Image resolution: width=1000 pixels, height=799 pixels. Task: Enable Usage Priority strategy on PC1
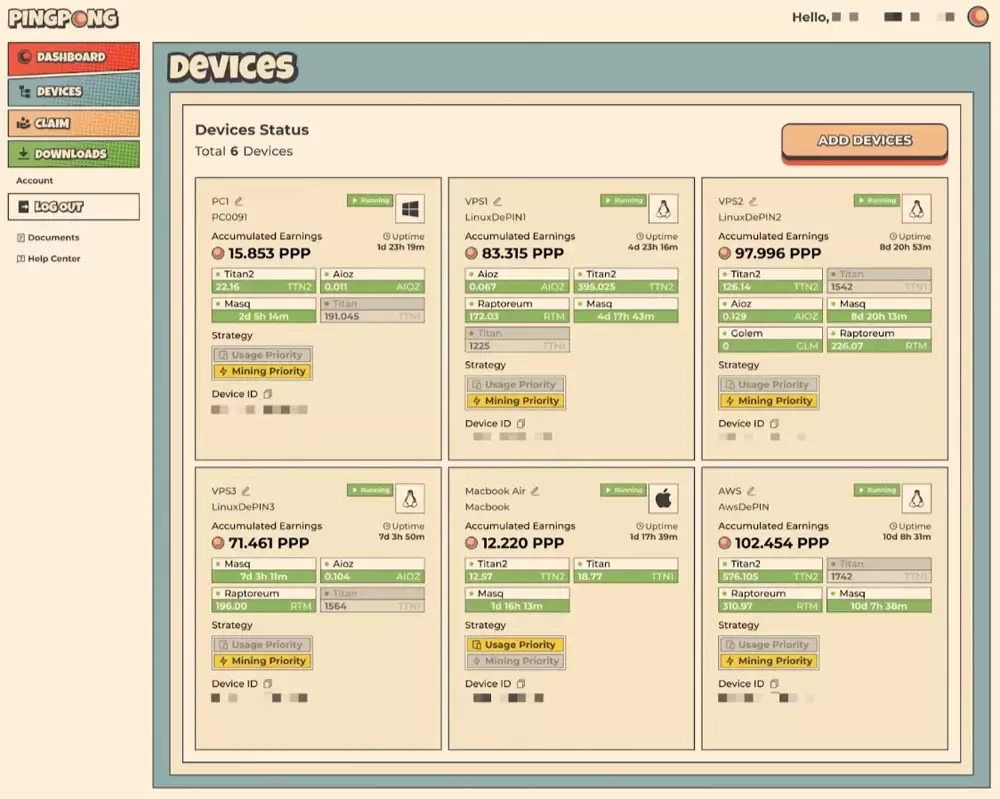pos(262,355)
